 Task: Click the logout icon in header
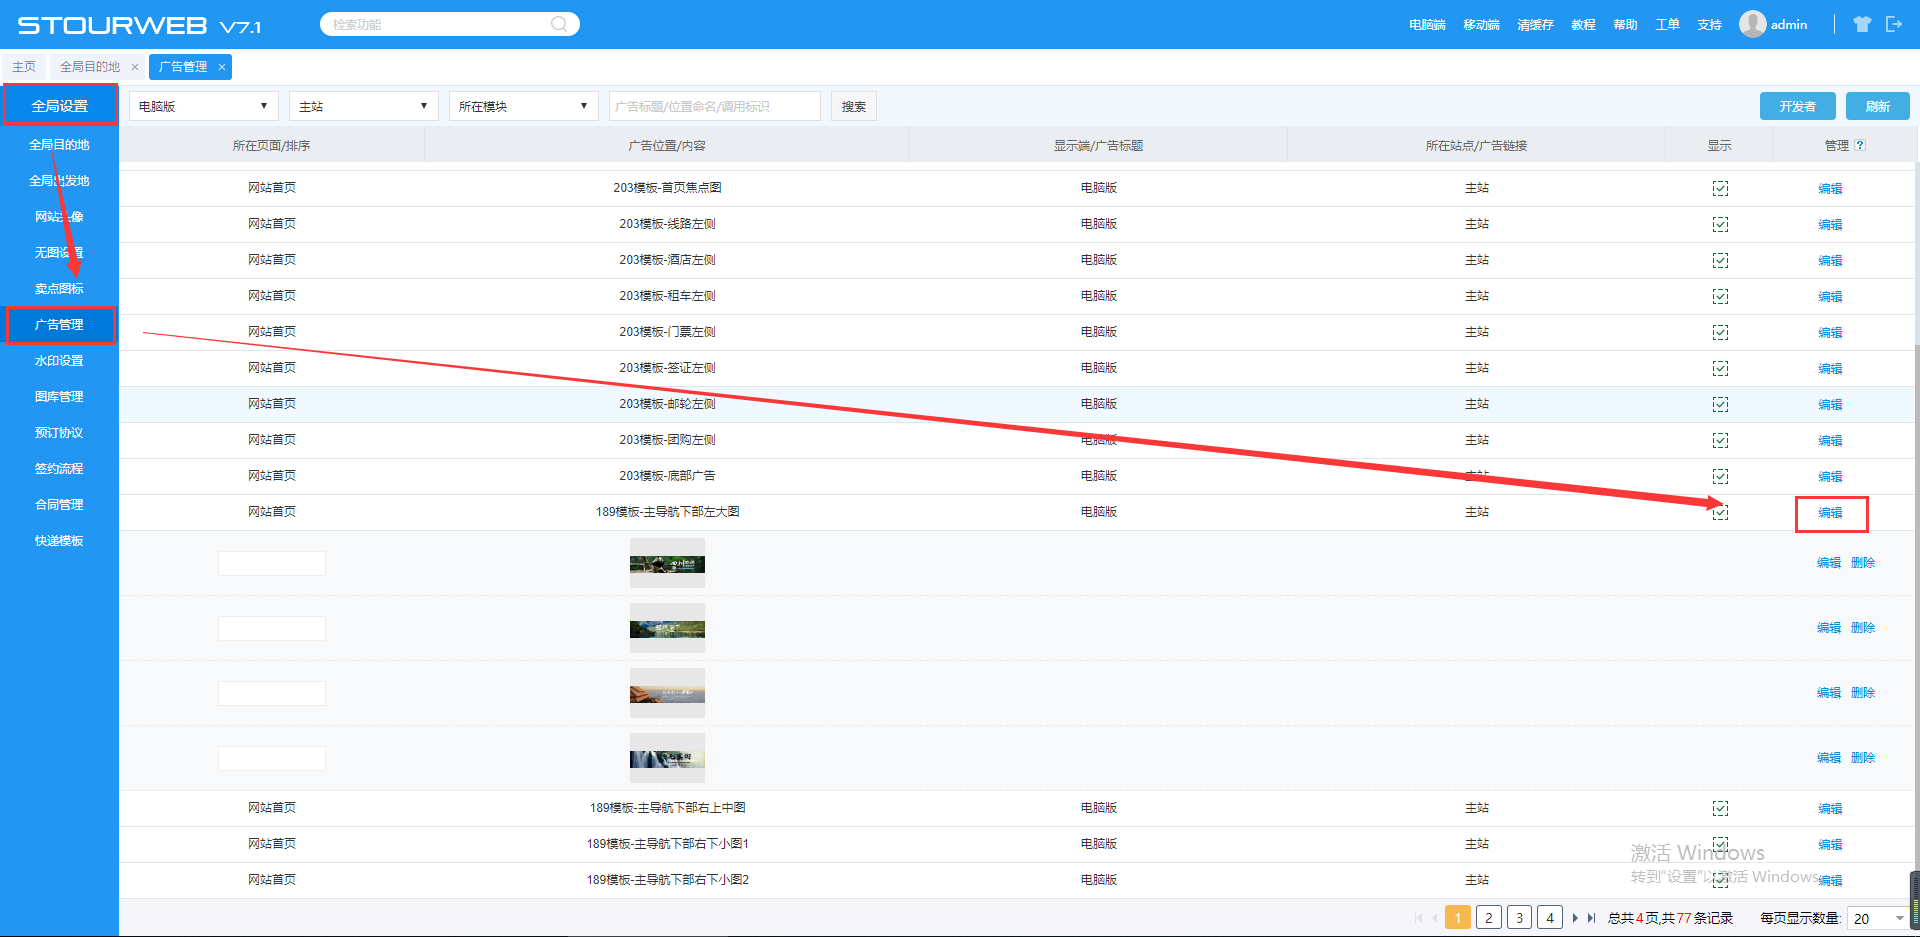click(1893, 24)
